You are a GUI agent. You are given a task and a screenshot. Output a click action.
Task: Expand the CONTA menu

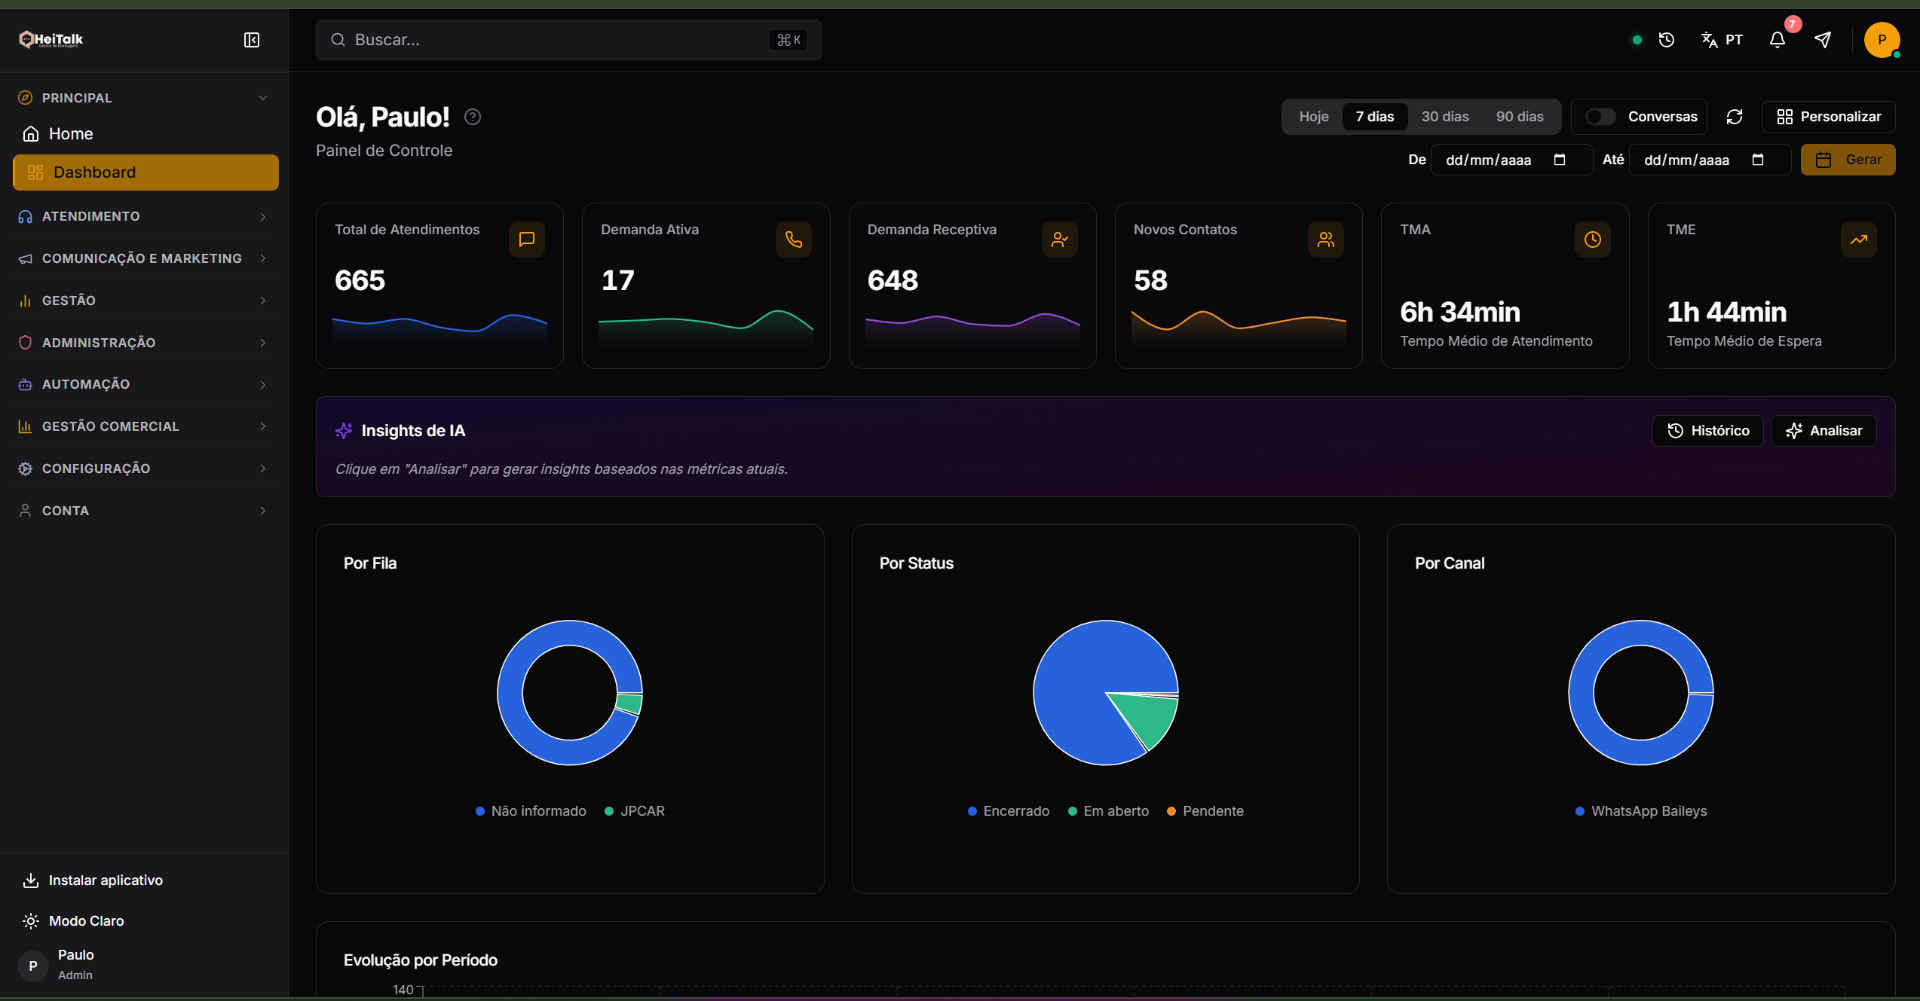point(145,510)
